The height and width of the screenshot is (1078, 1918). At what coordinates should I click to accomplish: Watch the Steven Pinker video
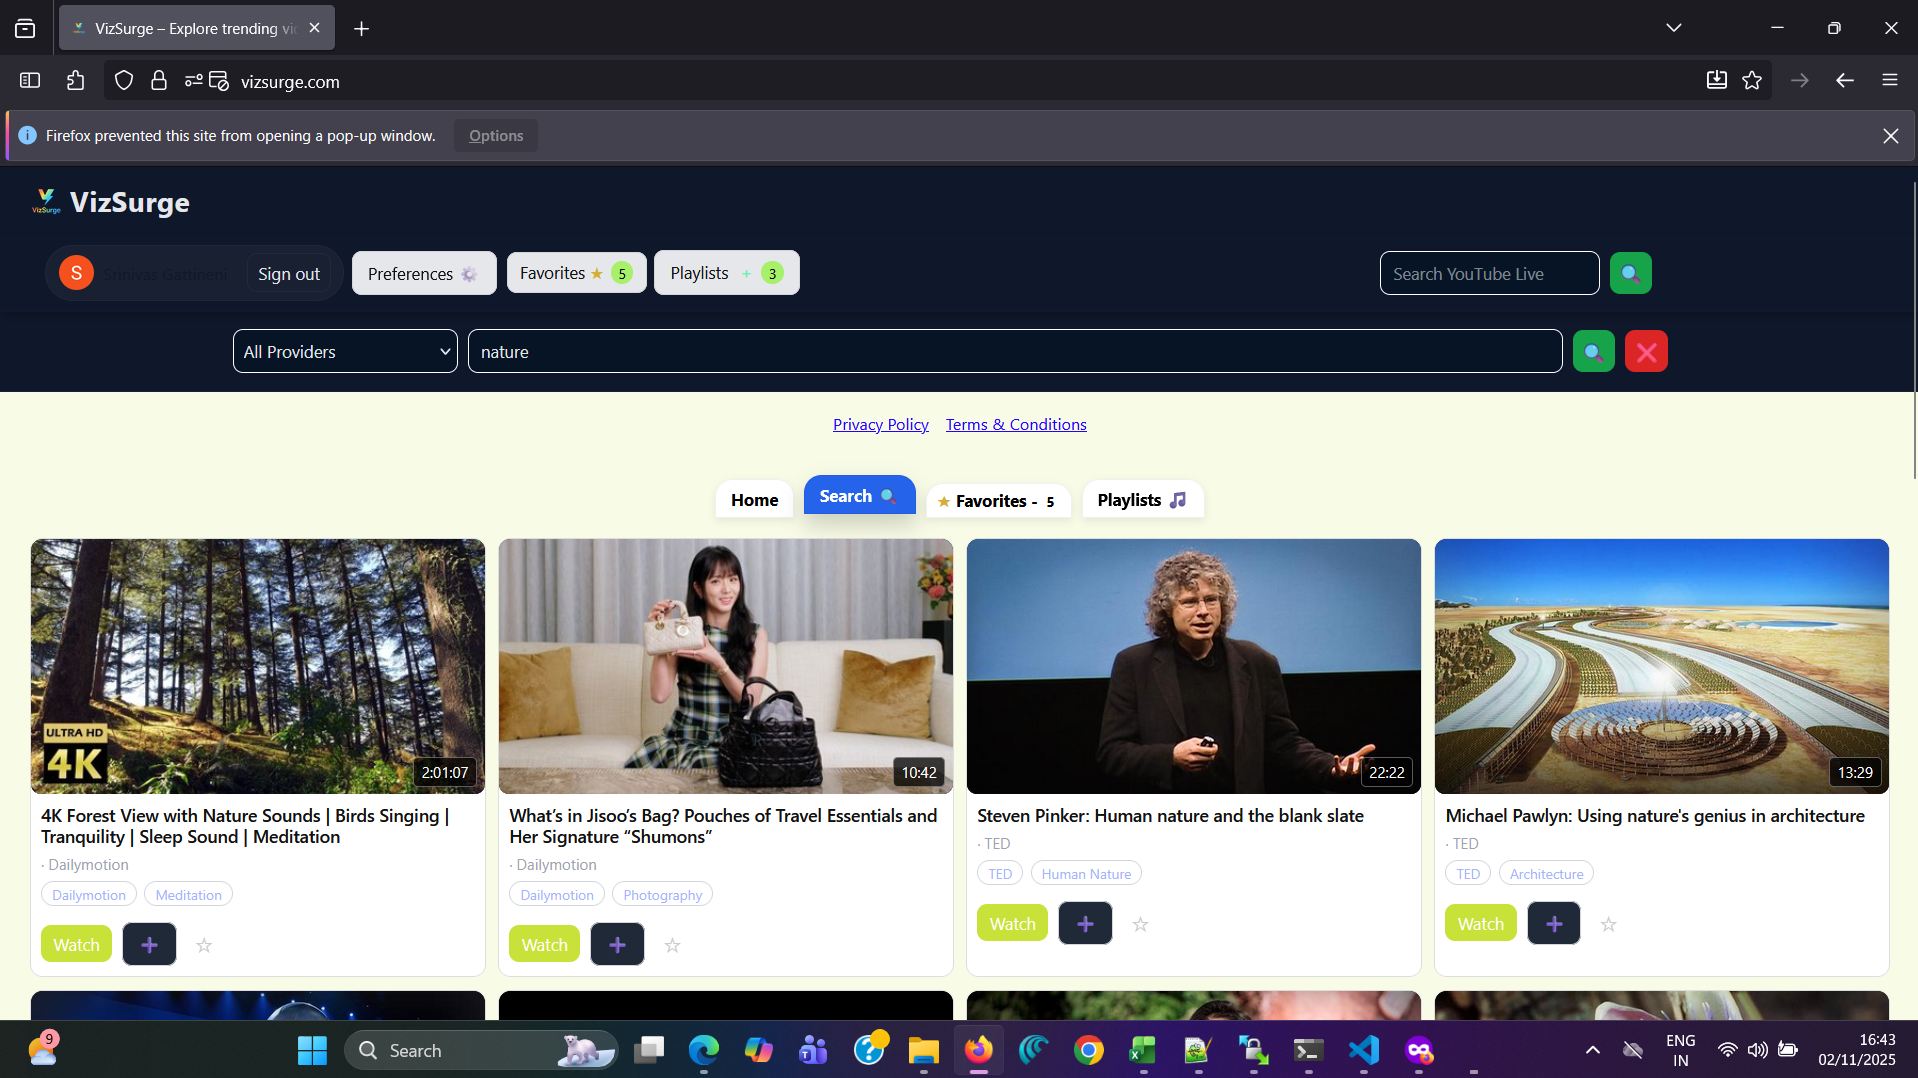(1012, 923)
